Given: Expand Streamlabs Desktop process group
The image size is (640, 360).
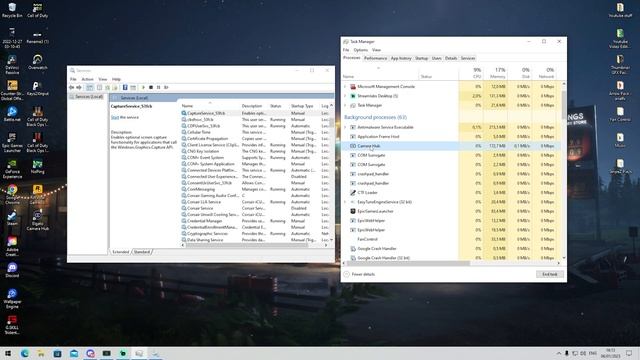Looking at the screenshot, I should pyautogui.click(x=345, y=96).
